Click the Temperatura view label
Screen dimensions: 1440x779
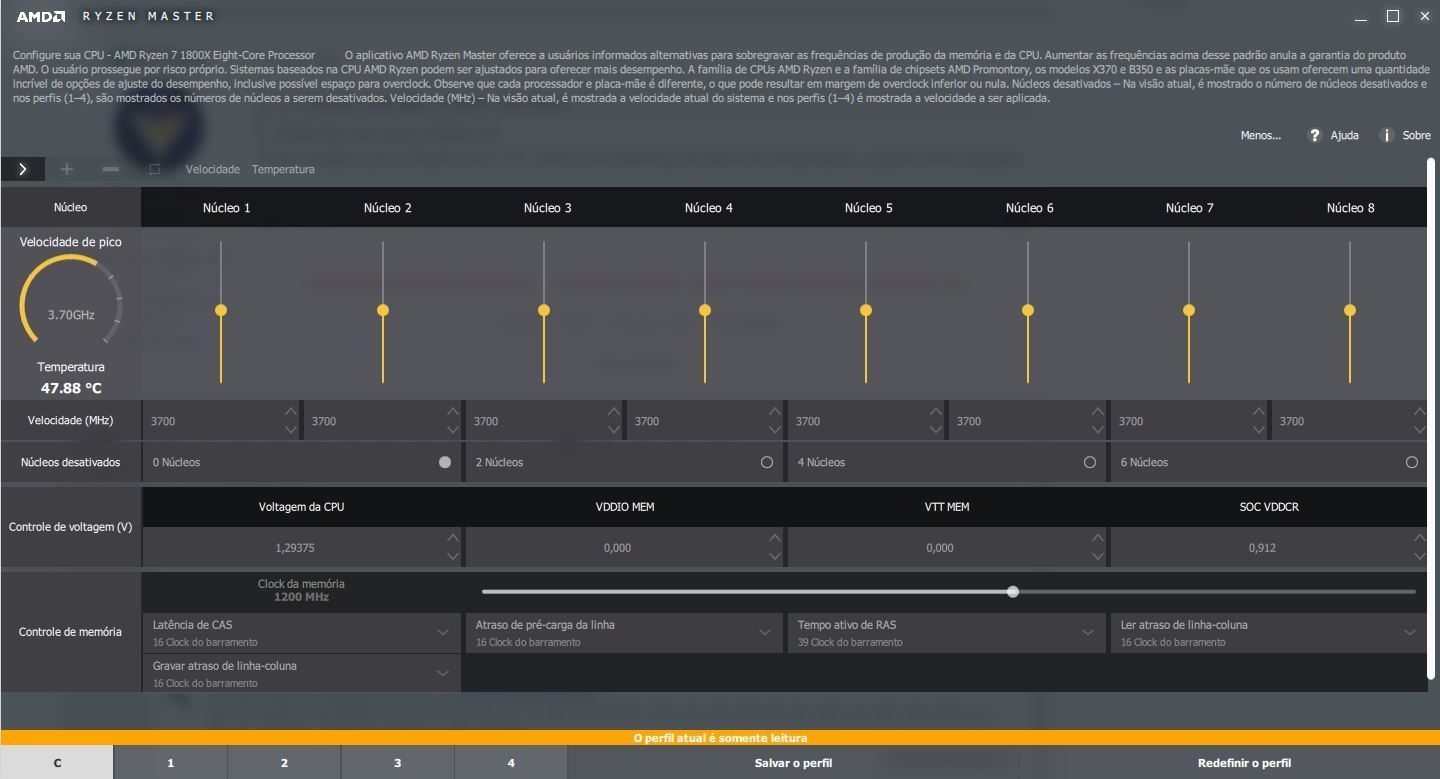pyautogui.click(x=283, y=169)
